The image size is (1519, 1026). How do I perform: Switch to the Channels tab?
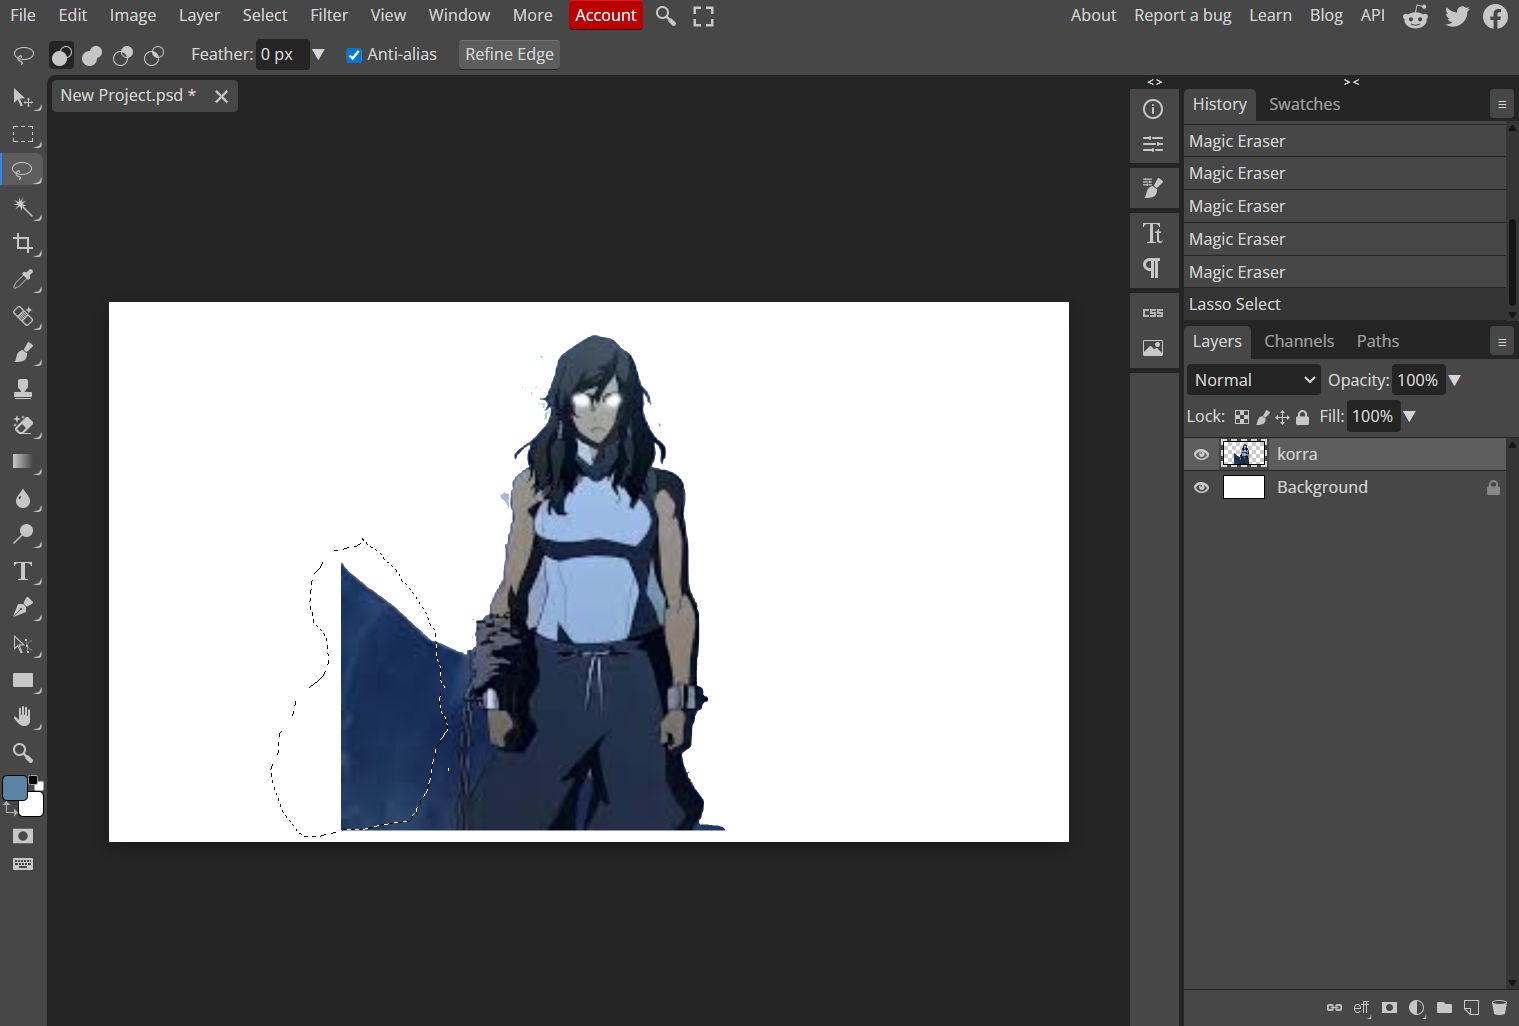click(x=1298, y=341)
